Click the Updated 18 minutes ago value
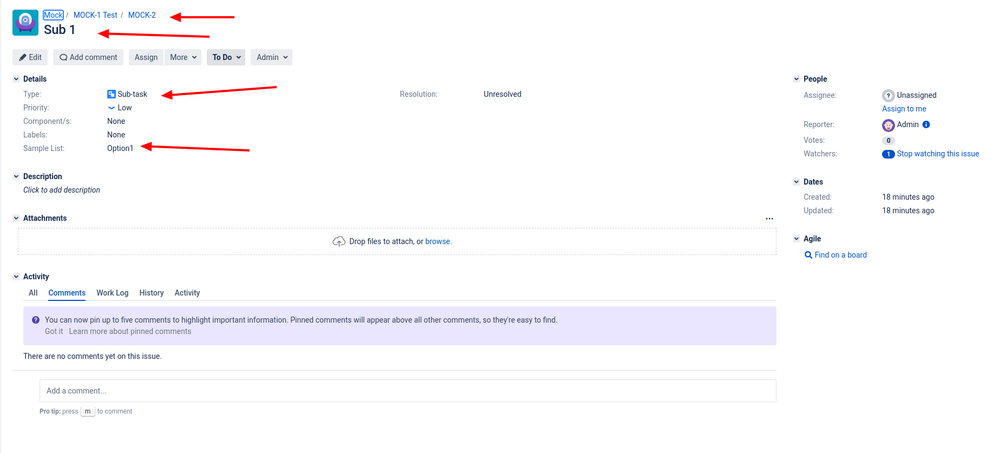This screenshot has width=999, height=453. 908,210
